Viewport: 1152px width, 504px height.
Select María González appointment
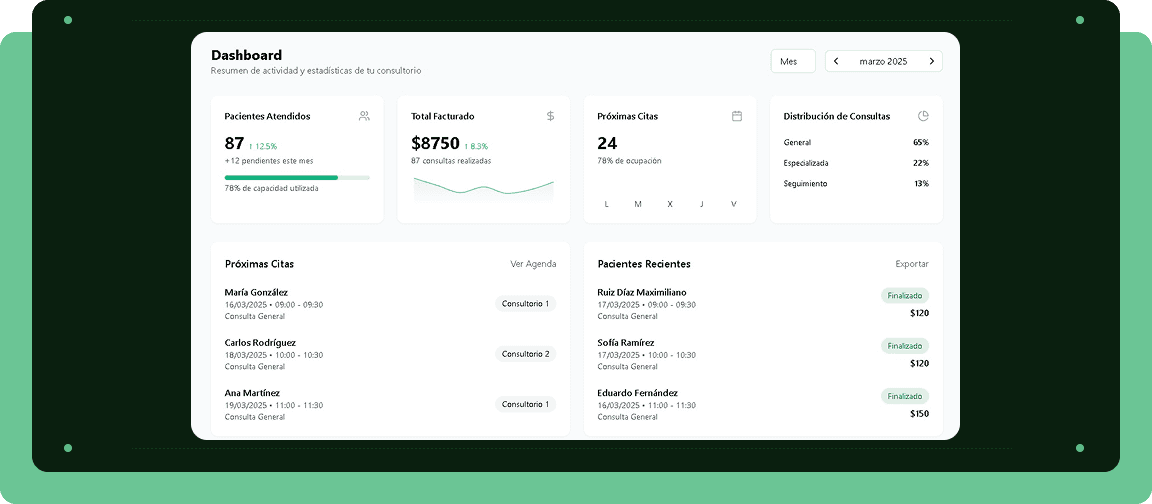pos(390,303)
